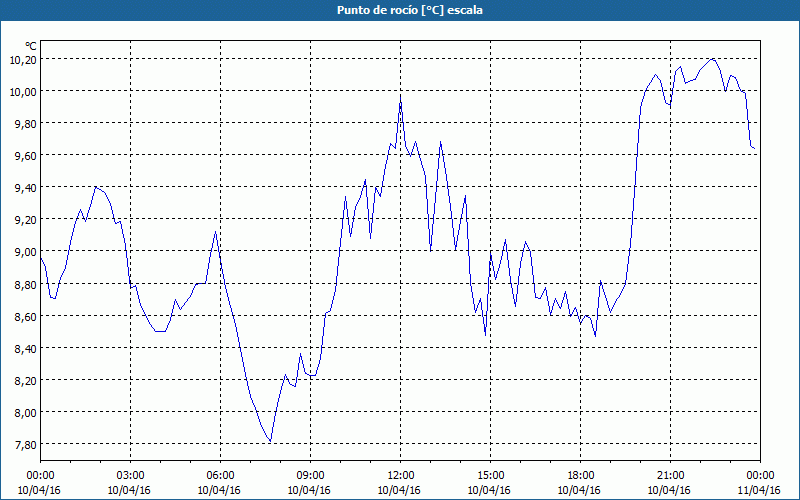Click the 9,80 axis label

[26, 124]
